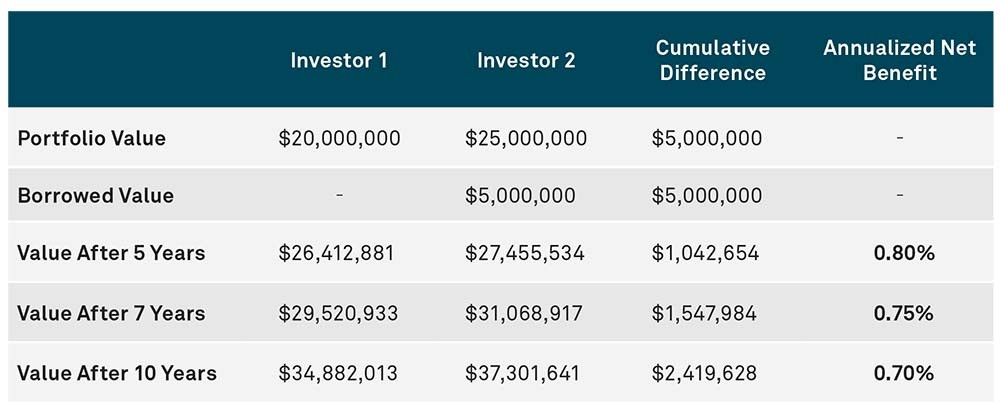Select the Value After 5 Years label

pos(111,253)
